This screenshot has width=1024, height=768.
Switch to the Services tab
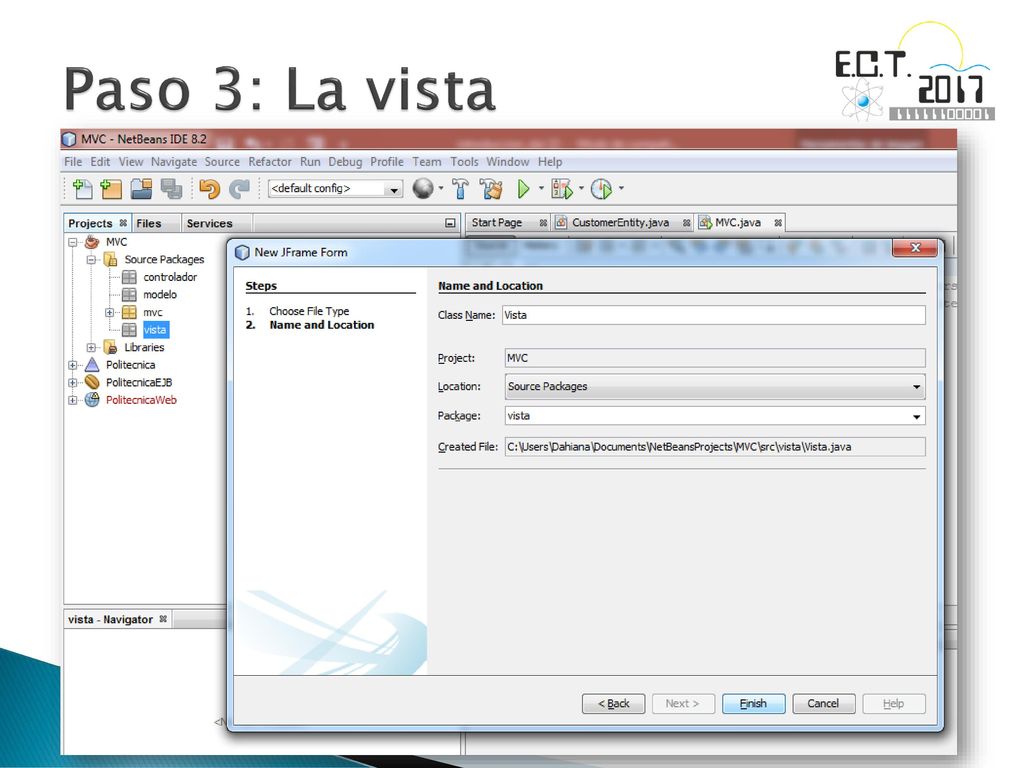[x=210, y=223]
